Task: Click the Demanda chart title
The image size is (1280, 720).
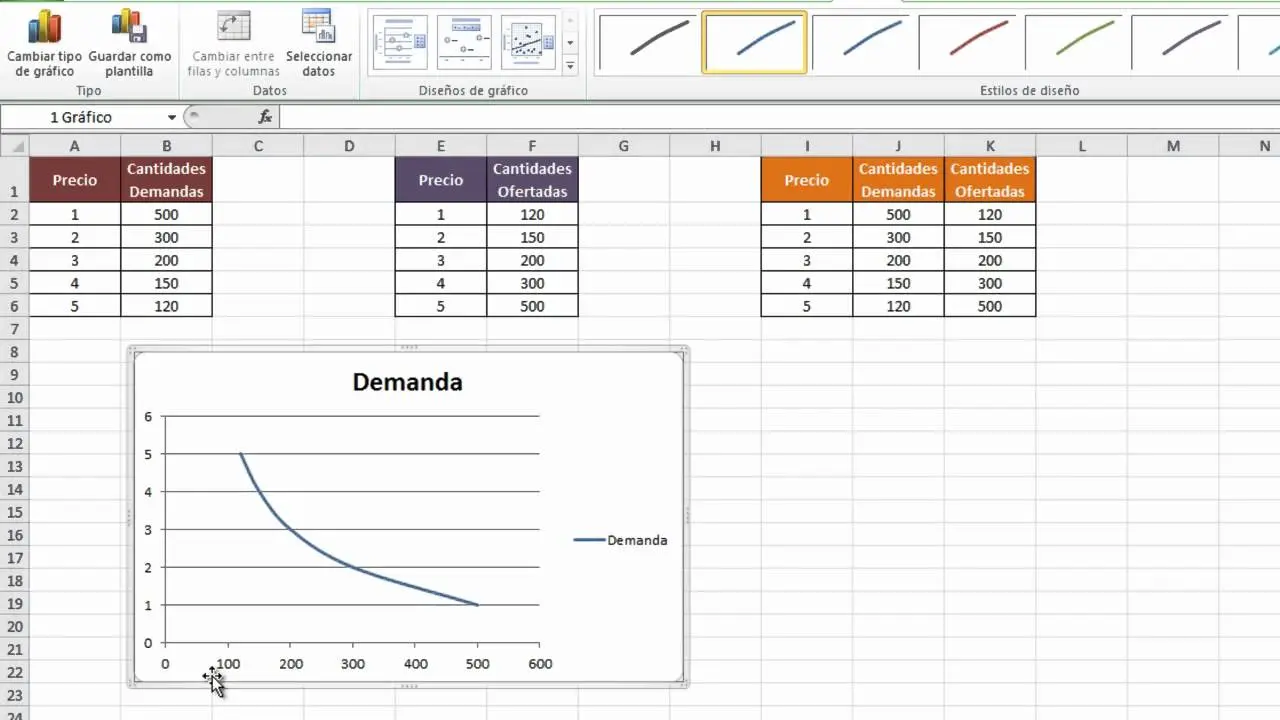Action: [407, 382]
